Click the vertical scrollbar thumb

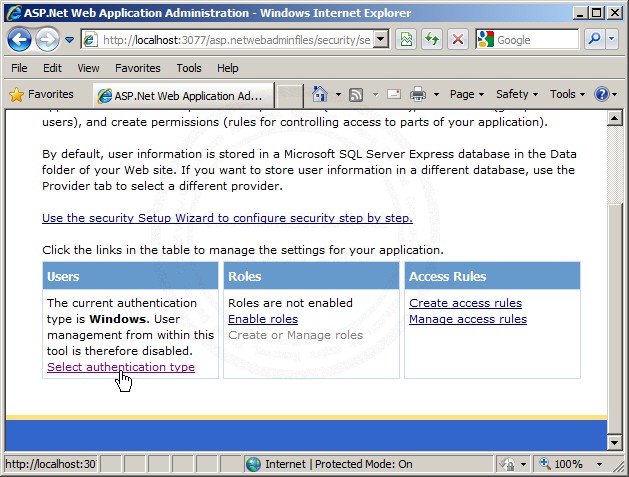coord(615,319)
